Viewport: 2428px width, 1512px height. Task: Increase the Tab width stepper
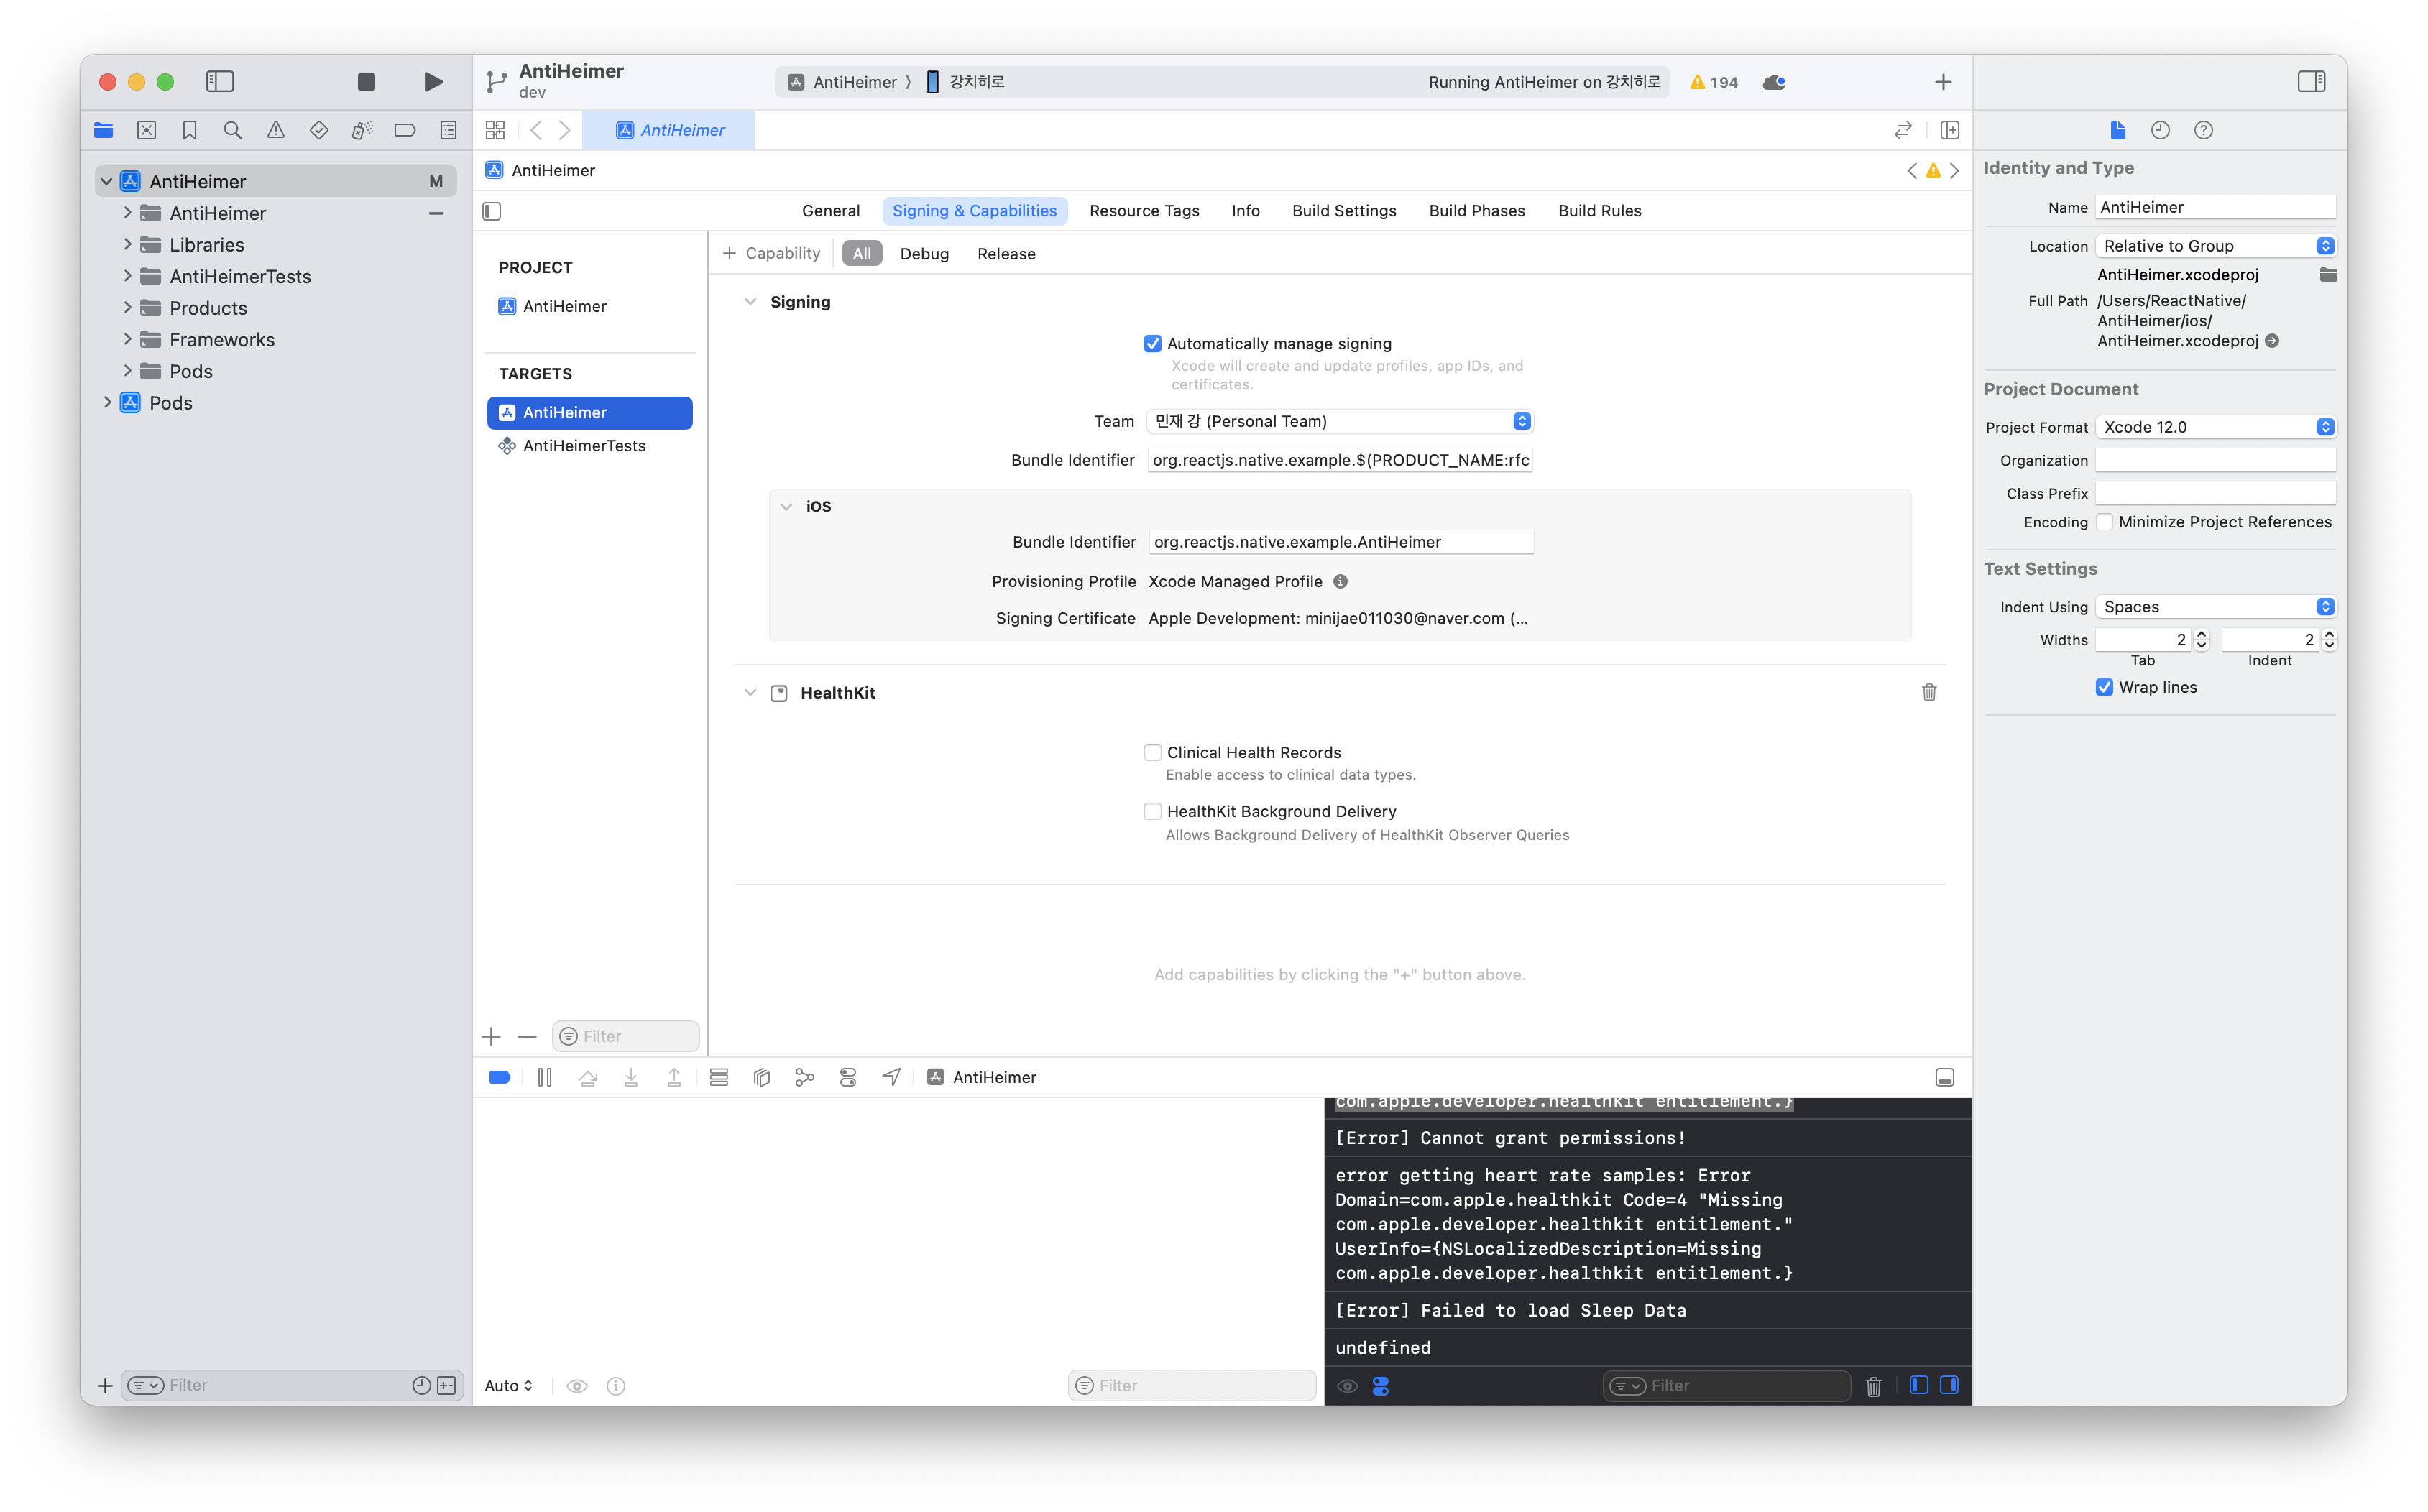pos(2201,634)
